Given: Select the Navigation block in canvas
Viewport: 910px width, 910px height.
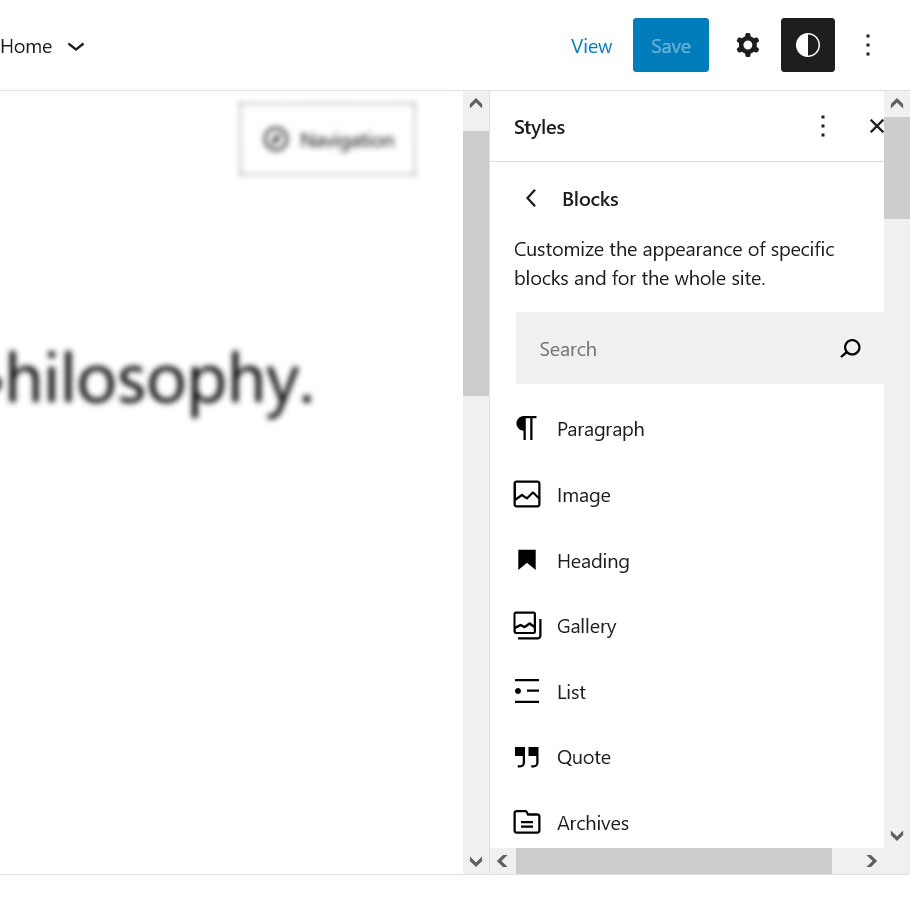Looking at the screenshot, I should tap(327, 140).
